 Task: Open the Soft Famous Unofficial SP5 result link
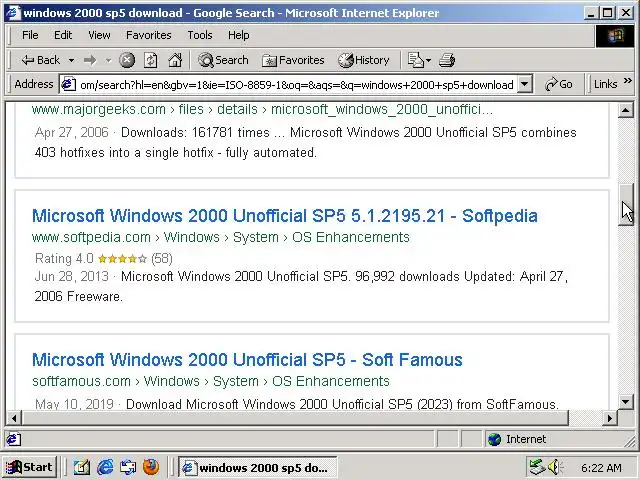(247, 360)
